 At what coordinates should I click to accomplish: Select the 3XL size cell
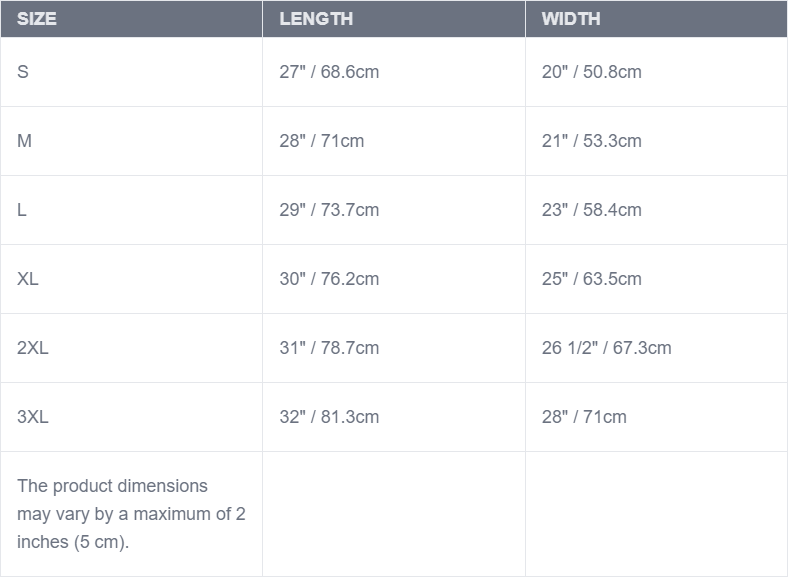click(x=33, y=417)
